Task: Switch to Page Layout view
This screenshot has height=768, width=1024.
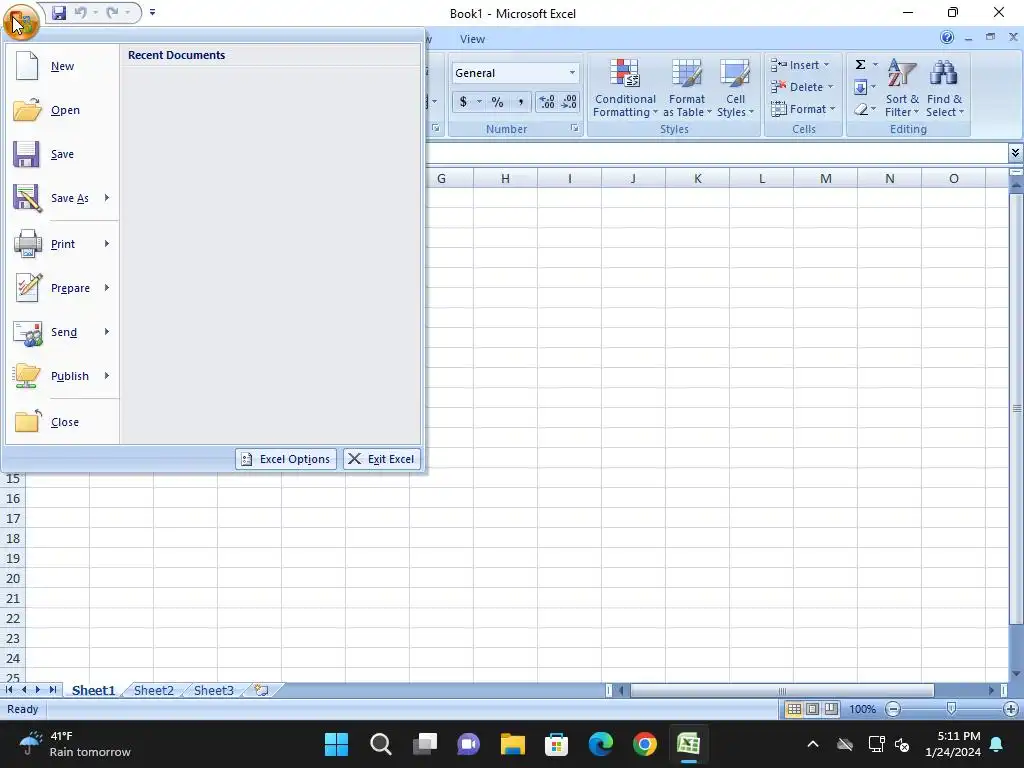Action: [812, 709]
